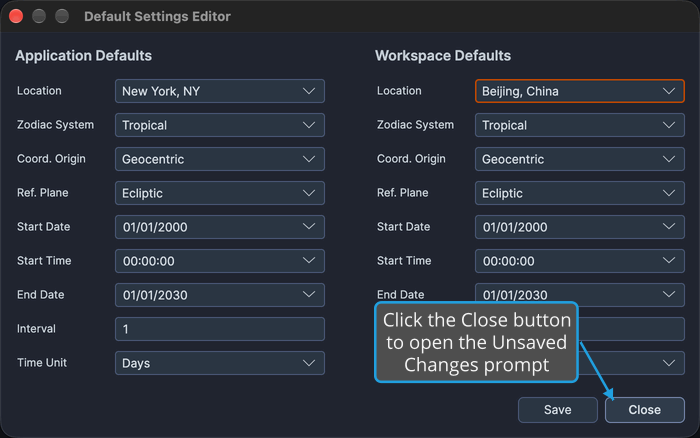Click the Close button
The height and width of the screenshot is (438, 700).
click(x=645, y=410)
